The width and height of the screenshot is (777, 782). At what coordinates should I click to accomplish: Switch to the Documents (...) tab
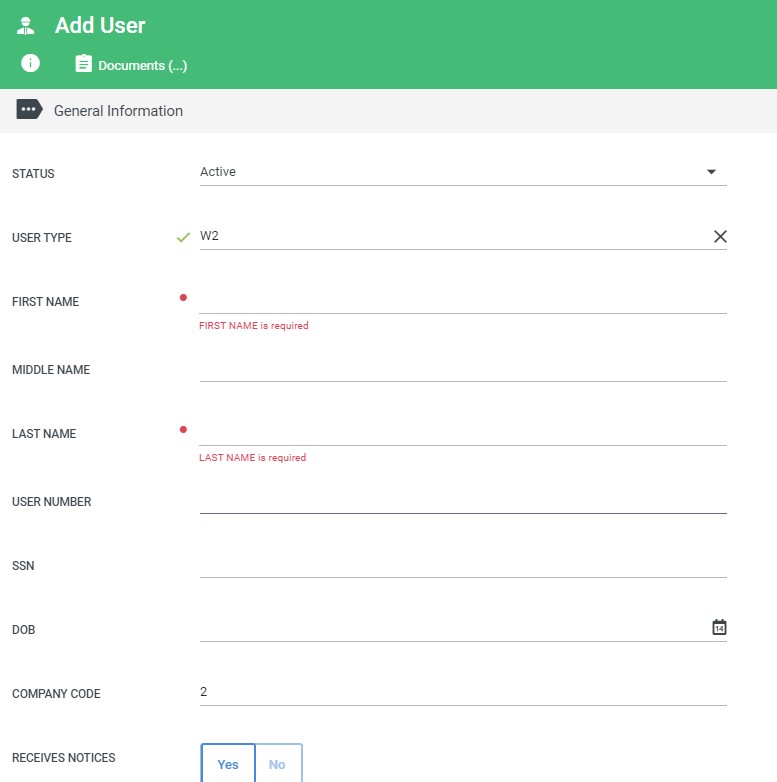pyautogui.click(x=142, y=65)
